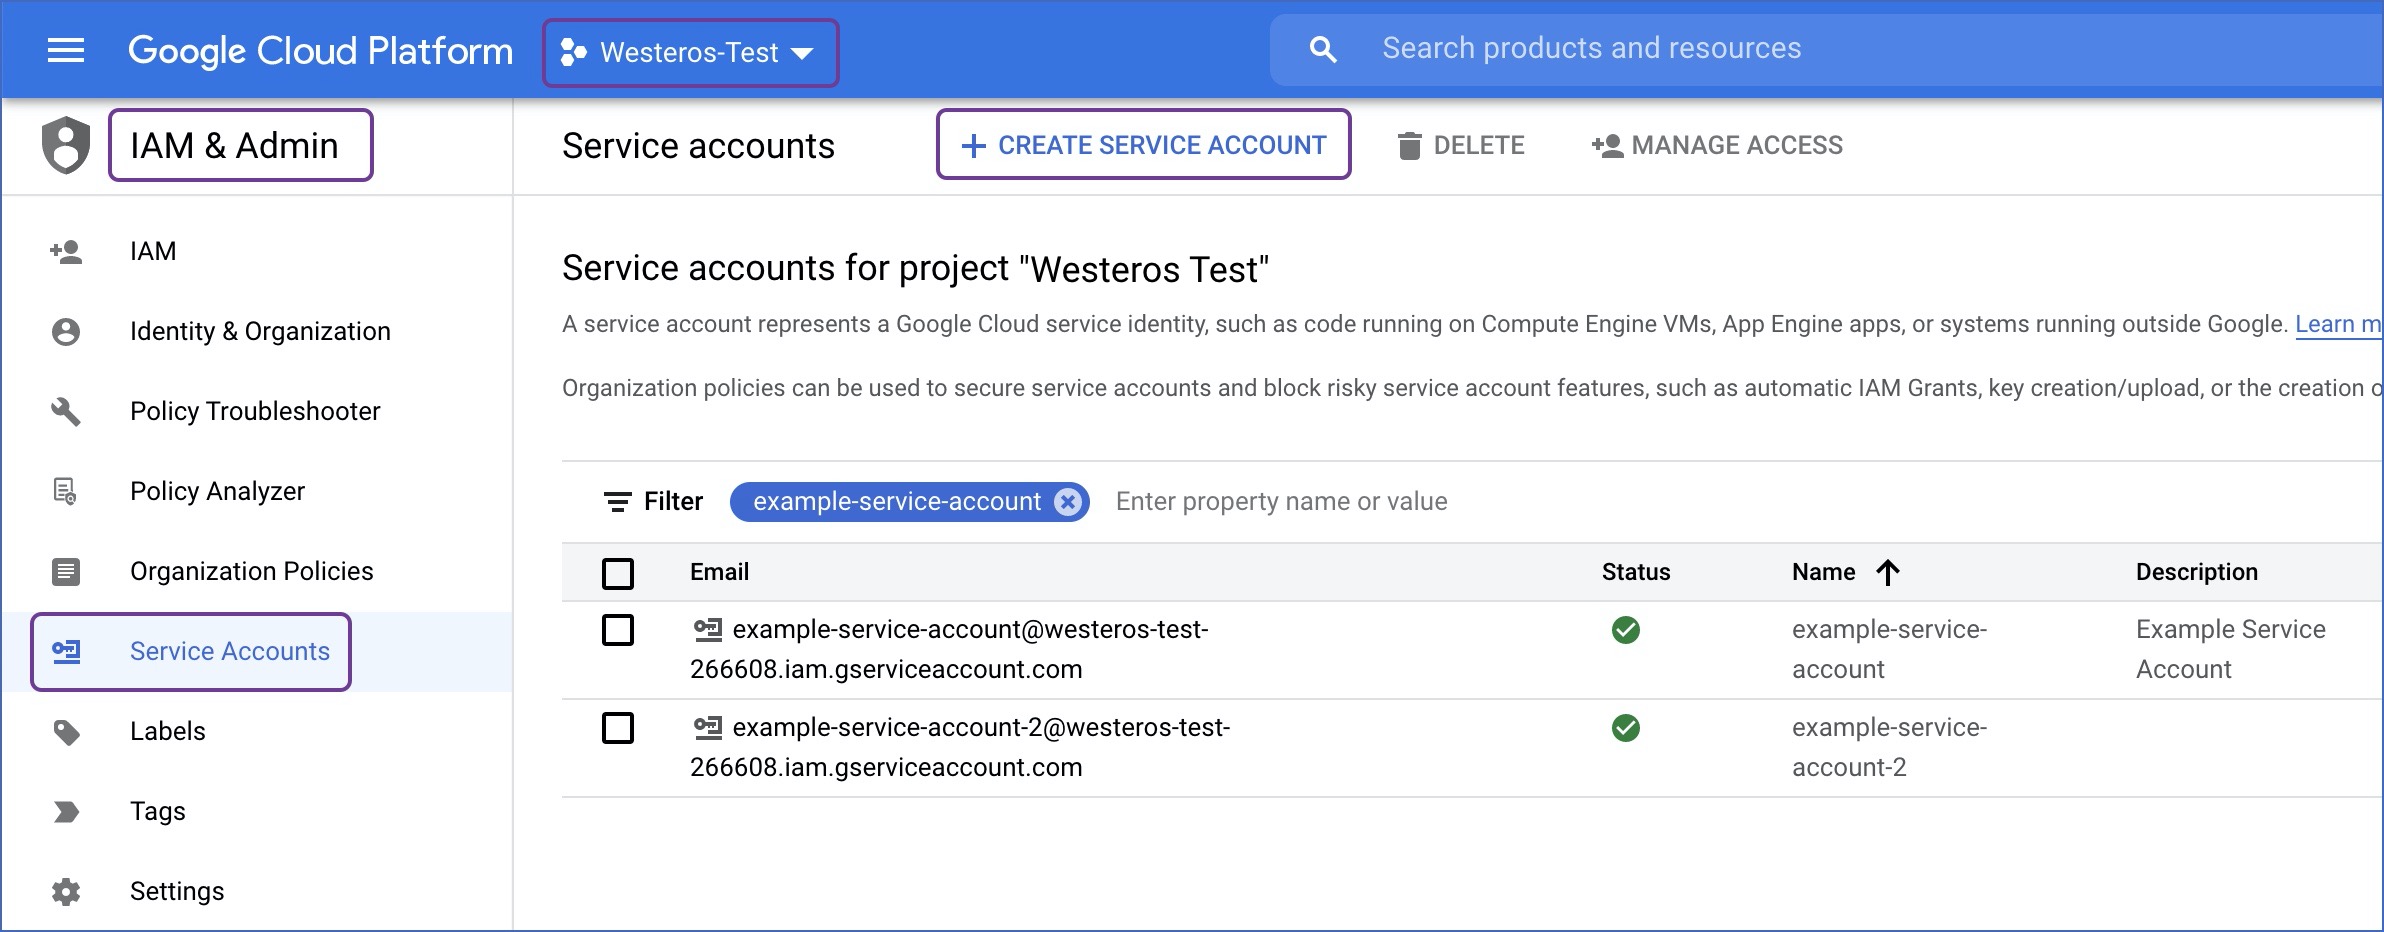Toggle the select-all checkbox in table header
Viewport: 2384px width, 932px height.
coord(618,573)
